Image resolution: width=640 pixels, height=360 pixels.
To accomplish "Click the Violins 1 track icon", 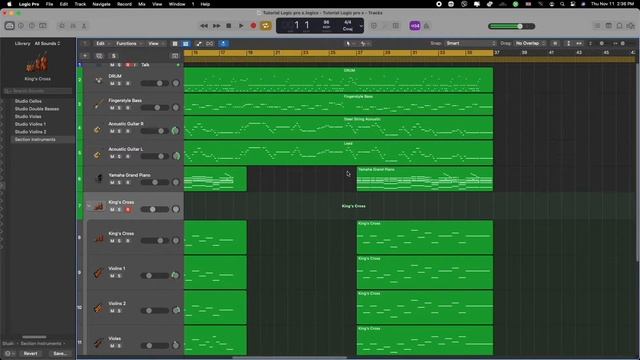I will click(98, 273).
